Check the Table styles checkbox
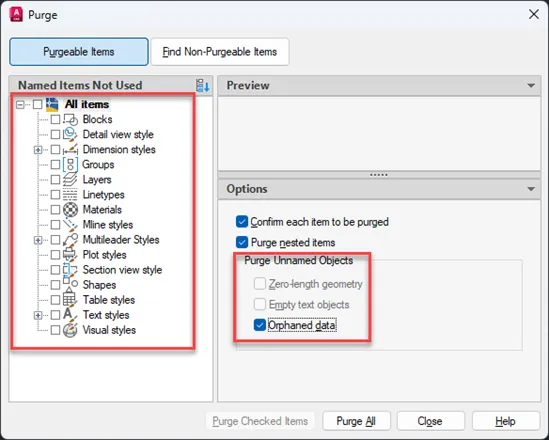Screen dimensions: 549x440 coord(55,300)
